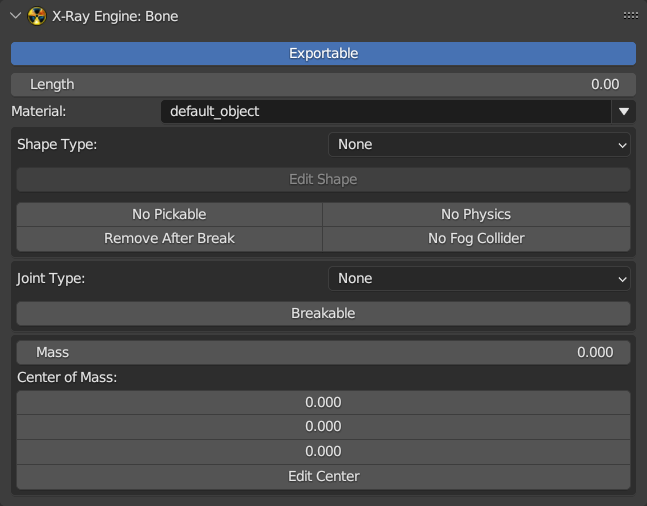This screenshot has width=647, height=506.
Task: Click the panel drag handle dots
Action: click(630, 16)
